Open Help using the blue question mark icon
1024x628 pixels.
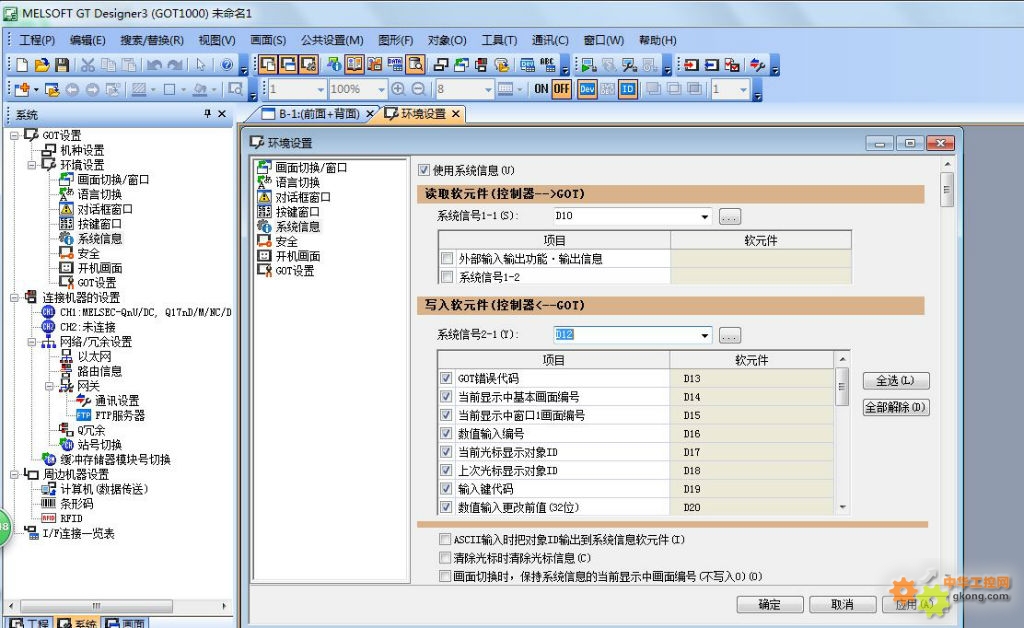227,65
